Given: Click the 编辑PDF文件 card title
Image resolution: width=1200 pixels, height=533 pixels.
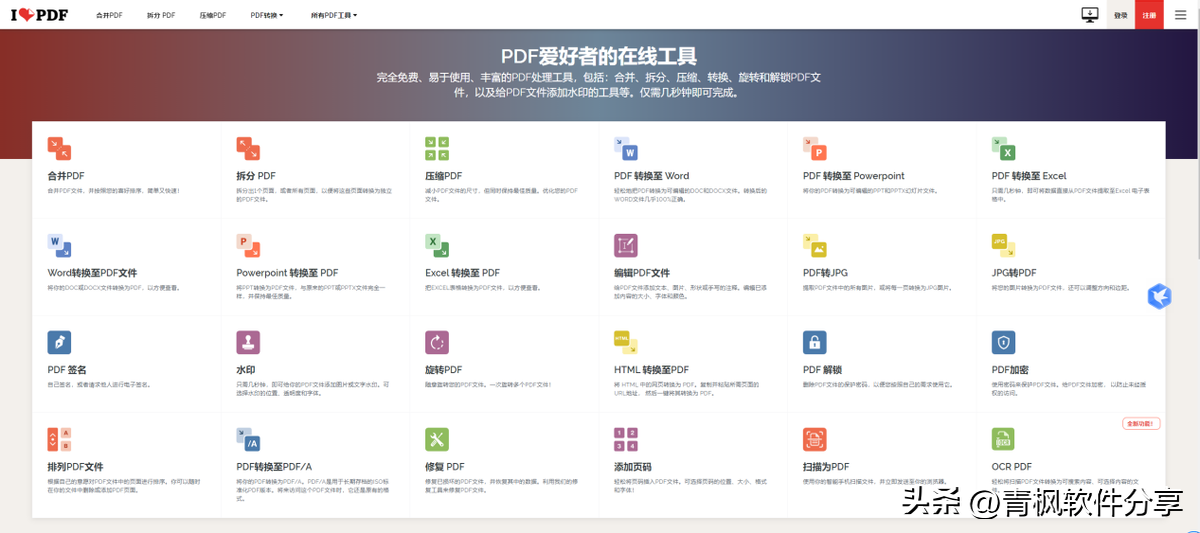Looking at the screenshot, I should click(x=642, y=273).
